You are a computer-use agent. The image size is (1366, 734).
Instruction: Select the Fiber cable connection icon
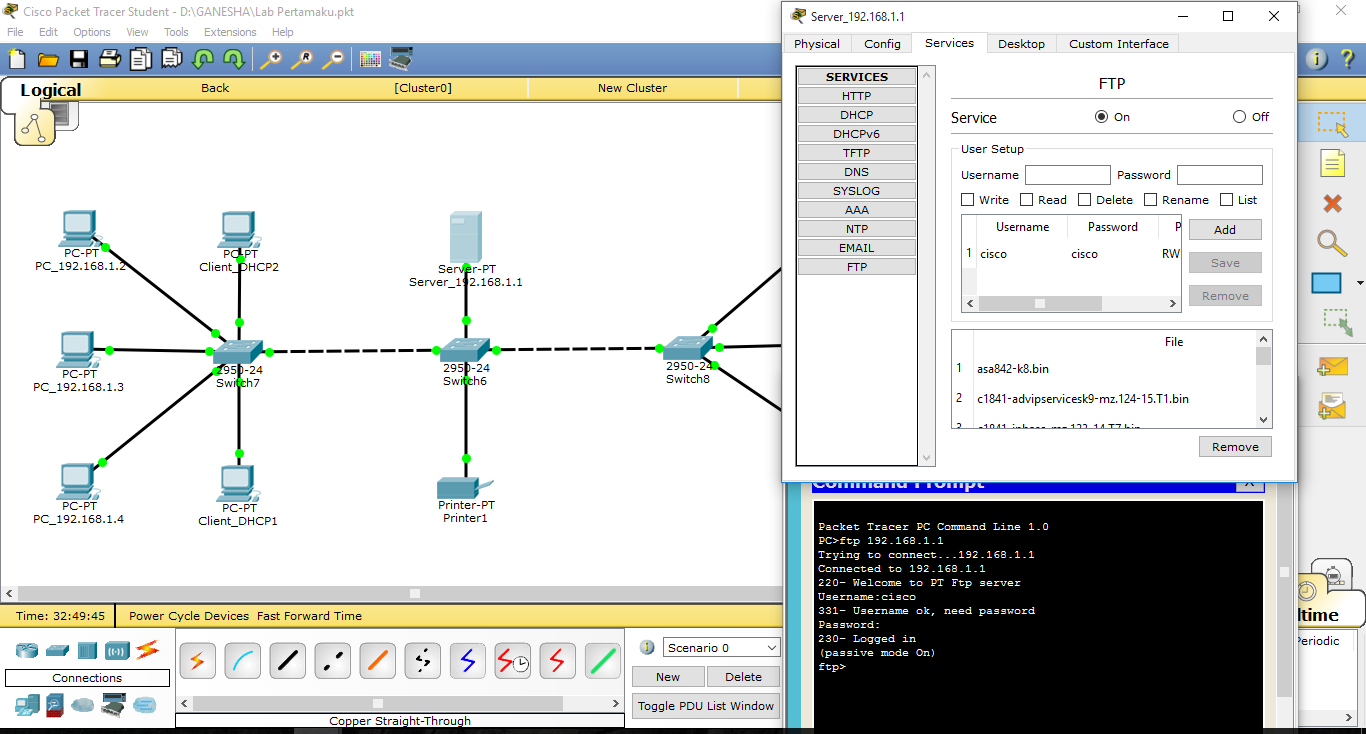pos(377,660)
